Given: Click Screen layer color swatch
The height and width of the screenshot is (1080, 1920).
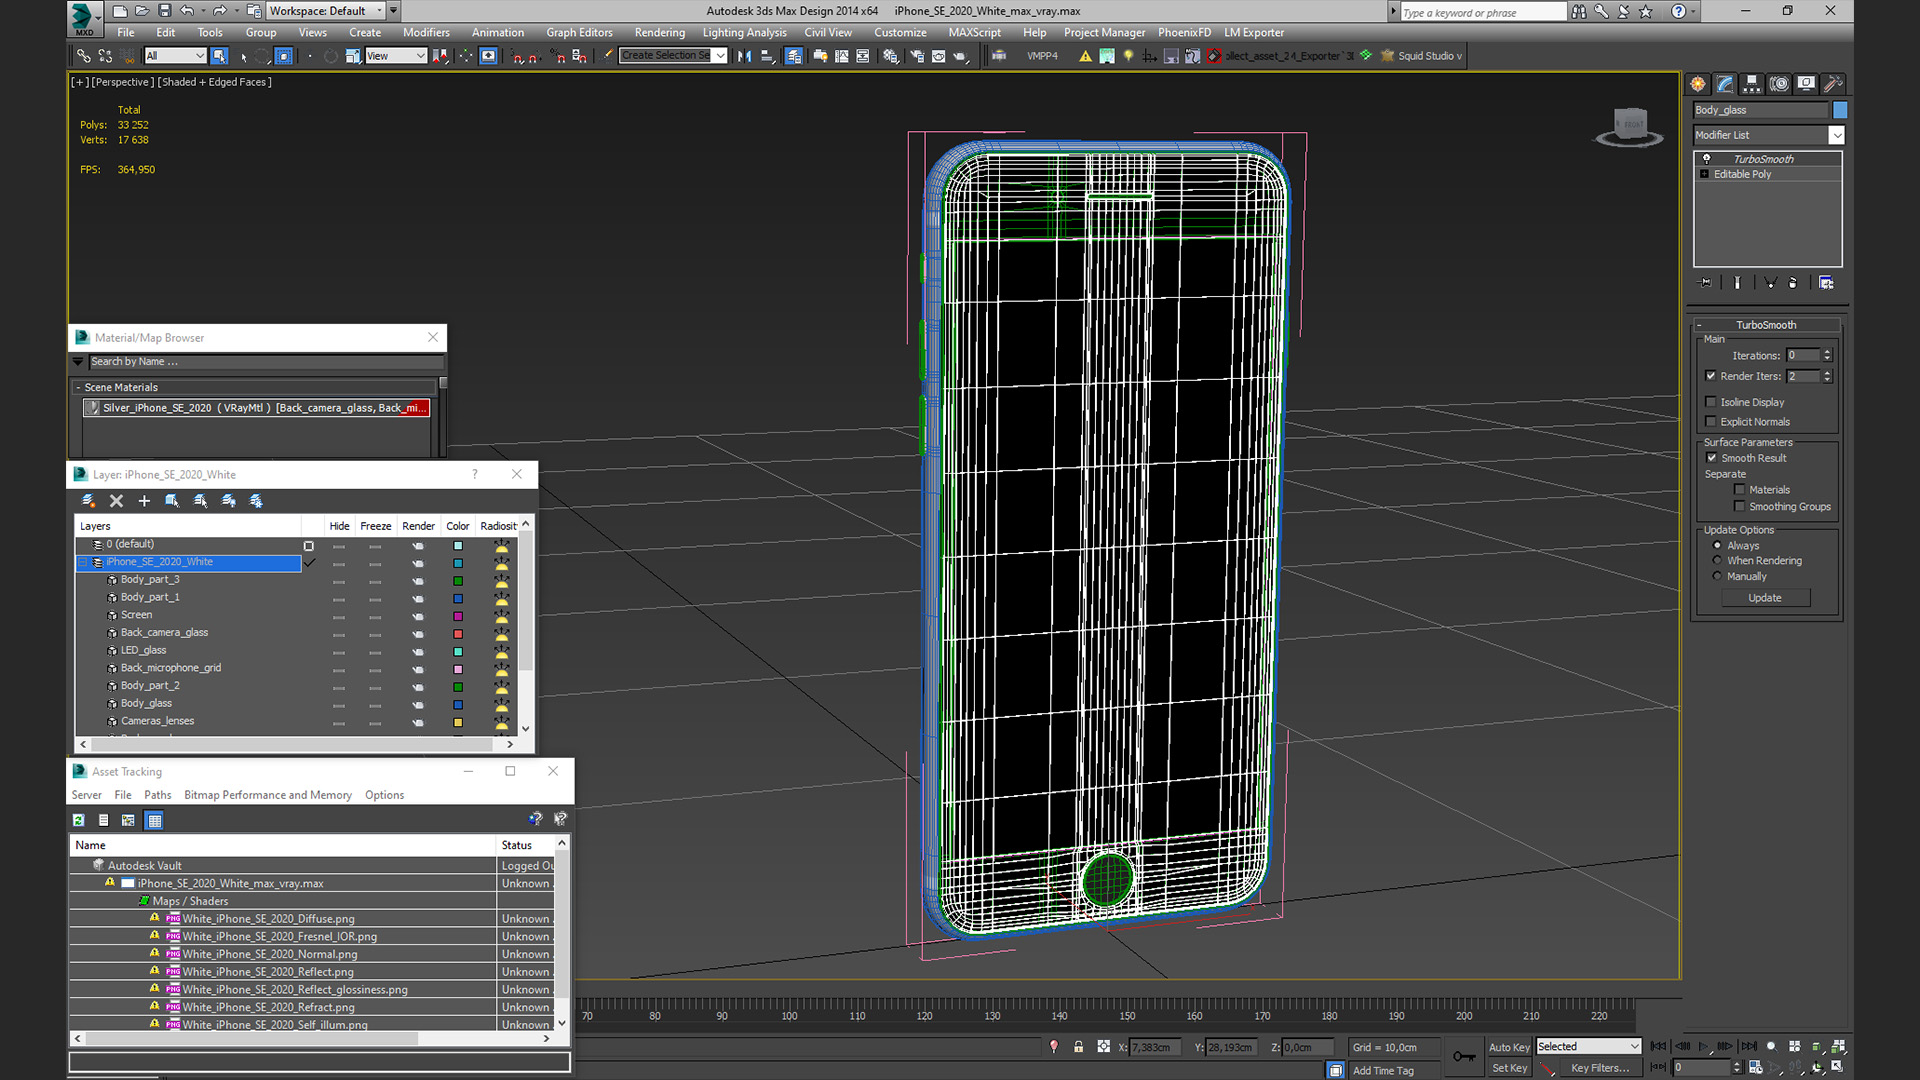Looking at the screenshot, I should point(458,616).
